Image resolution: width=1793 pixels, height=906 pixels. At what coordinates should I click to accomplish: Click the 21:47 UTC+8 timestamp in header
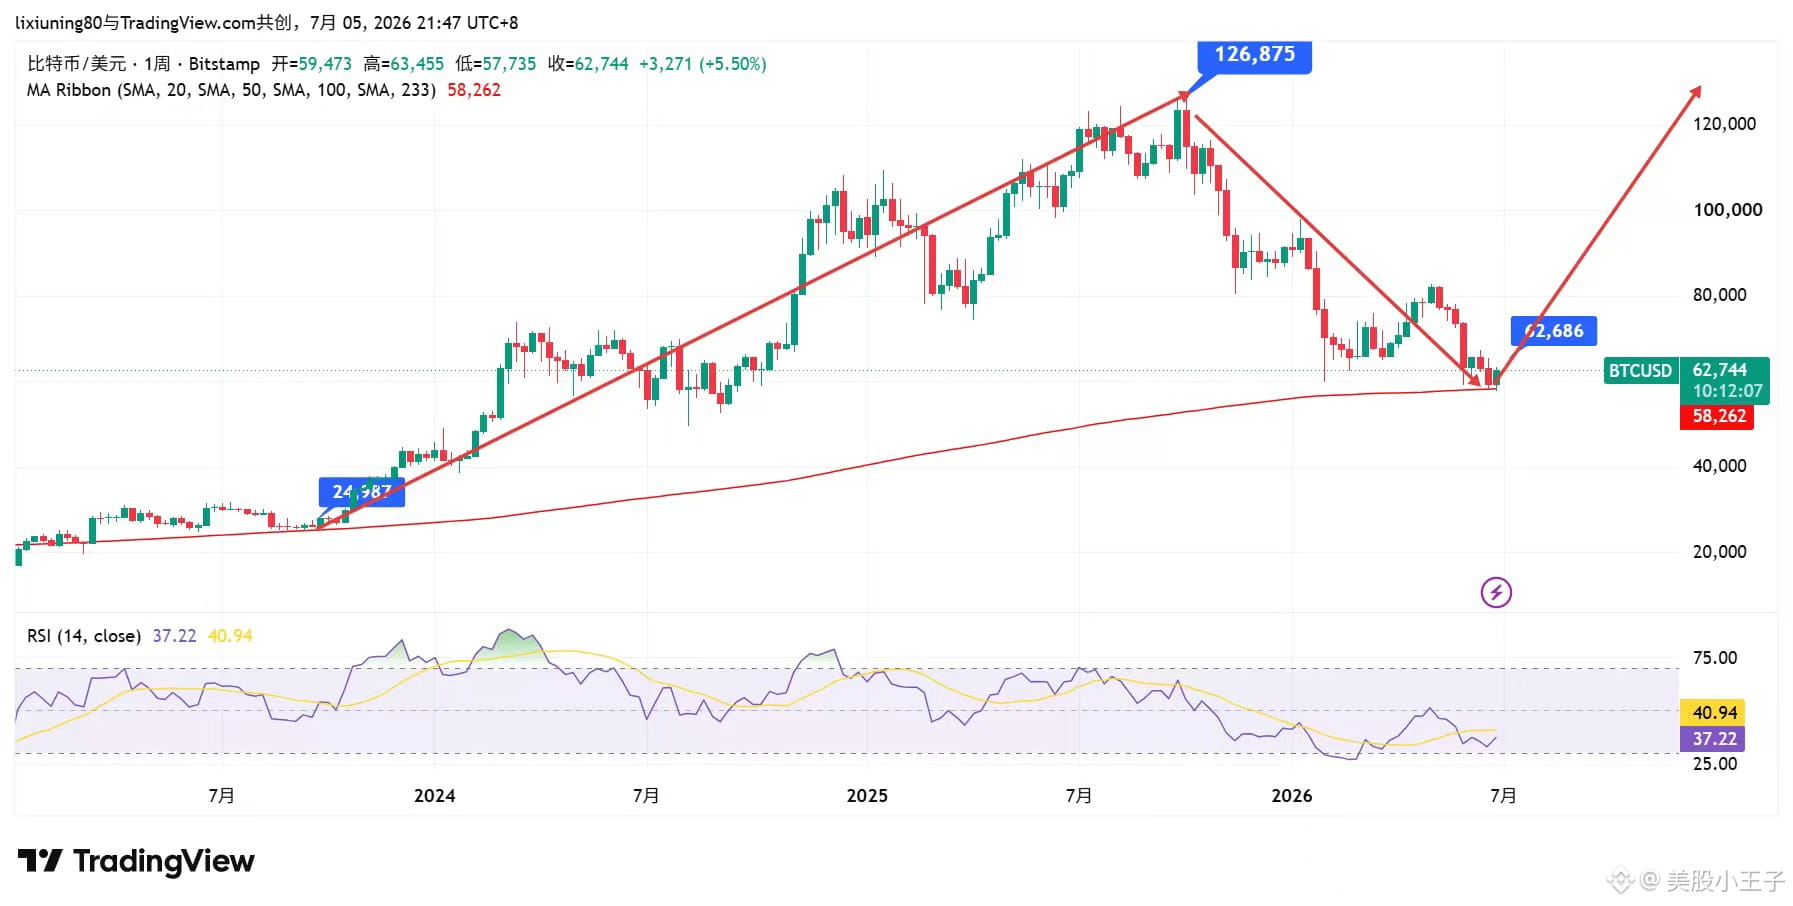click(467, 22)
